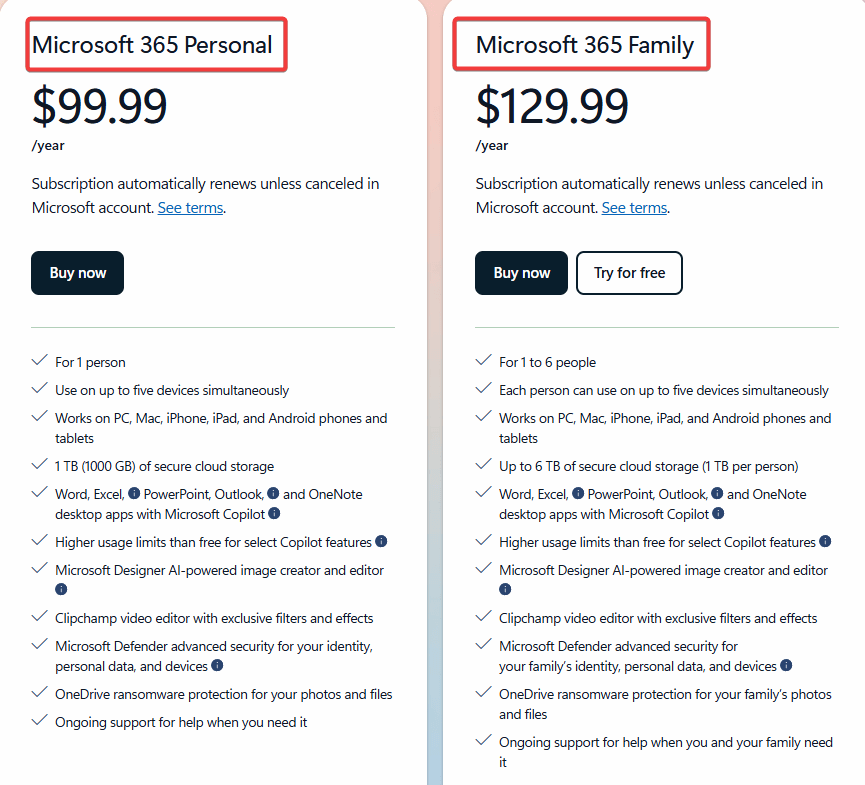The width and height of the screenshot is (865, 785).
Task: Show Copilot features usage limits info, Family plan
Action: tap(825, 542)
